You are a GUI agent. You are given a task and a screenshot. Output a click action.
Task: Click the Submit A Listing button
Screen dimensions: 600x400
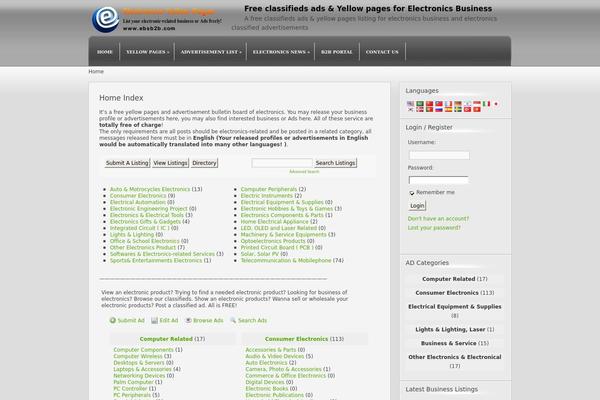[127, 163]
